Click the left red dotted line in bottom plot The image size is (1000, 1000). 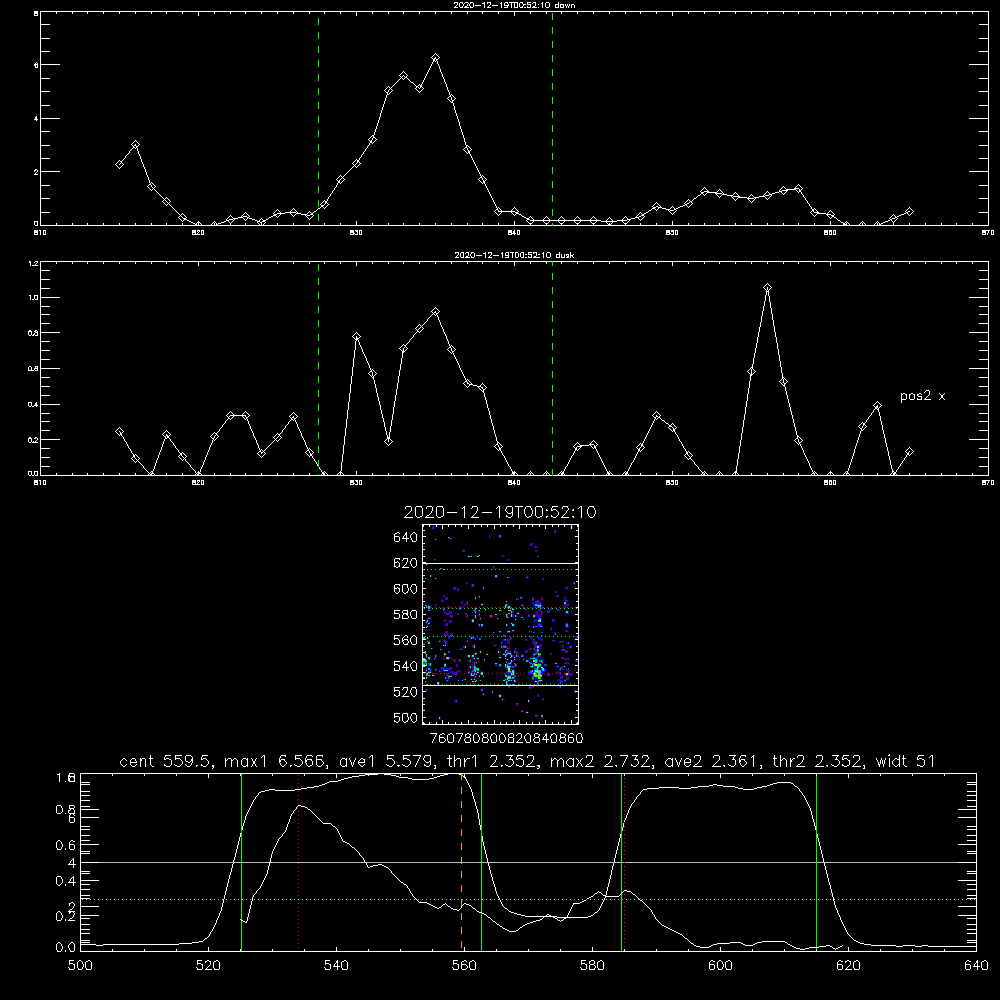(298, 862)
